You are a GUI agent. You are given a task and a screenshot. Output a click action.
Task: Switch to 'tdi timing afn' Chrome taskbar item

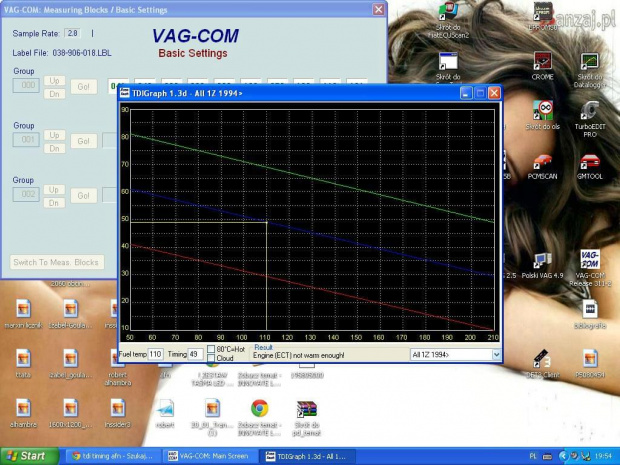(x=113, y=456)
